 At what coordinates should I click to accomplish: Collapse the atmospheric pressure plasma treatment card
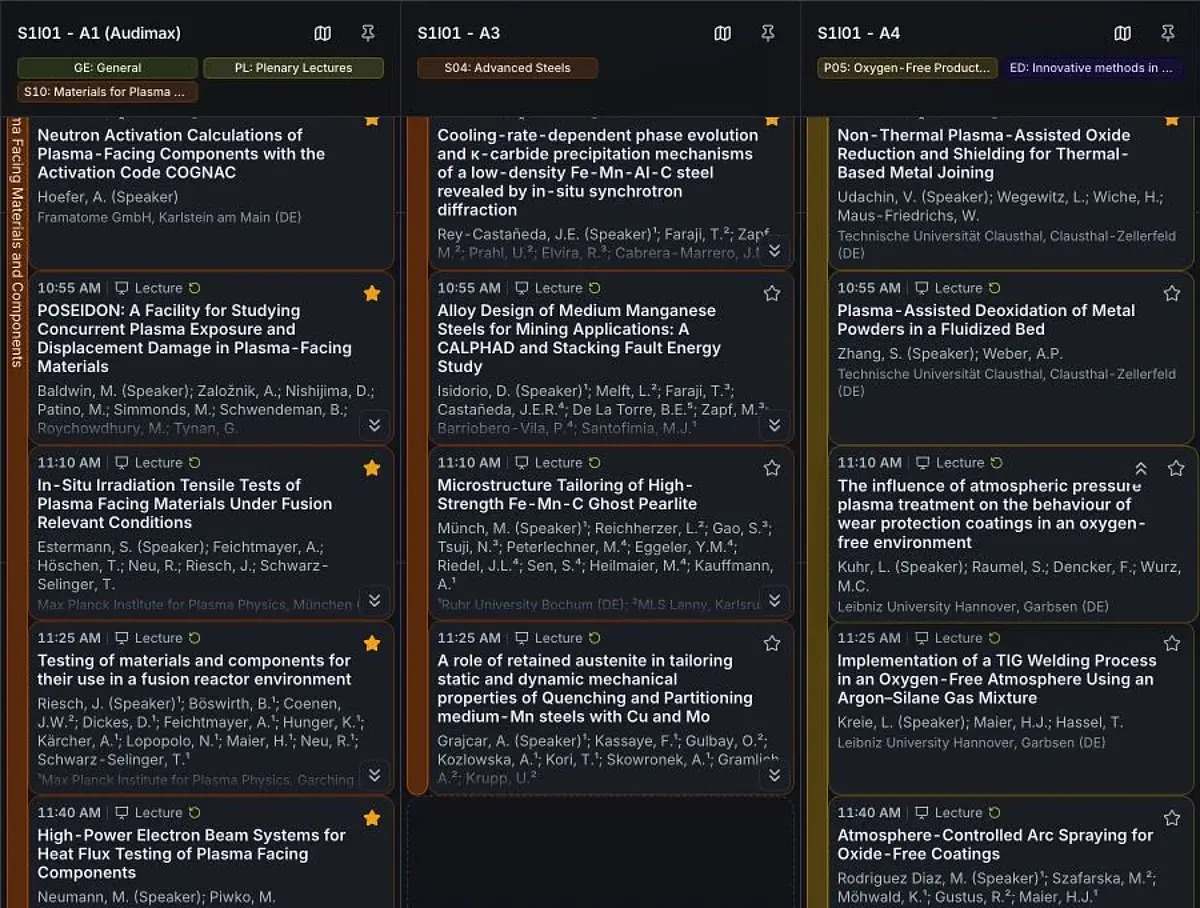pos(1141,468)
